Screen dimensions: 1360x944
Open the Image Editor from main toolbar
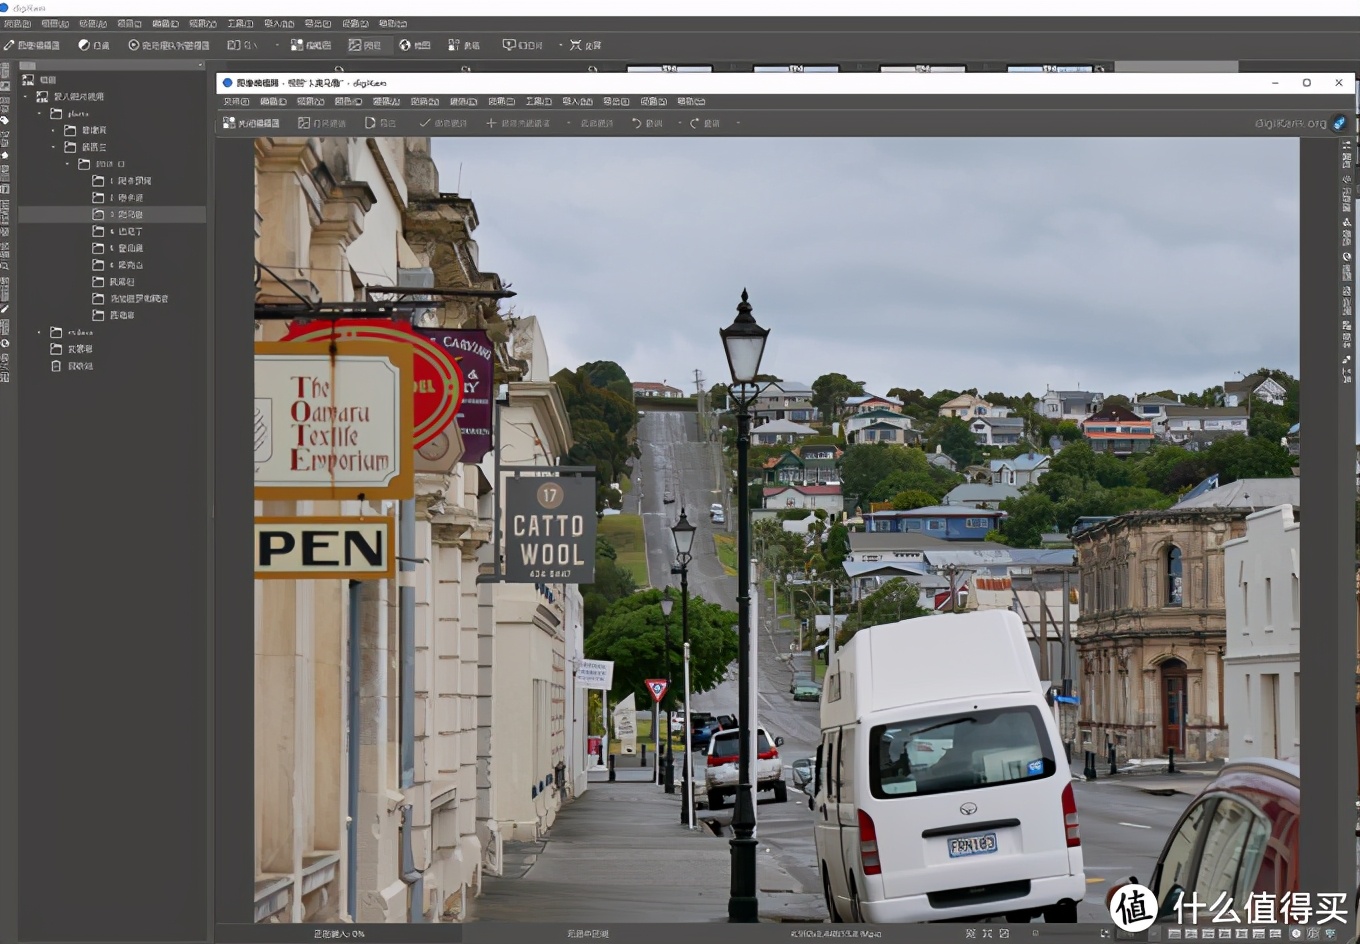31,45
